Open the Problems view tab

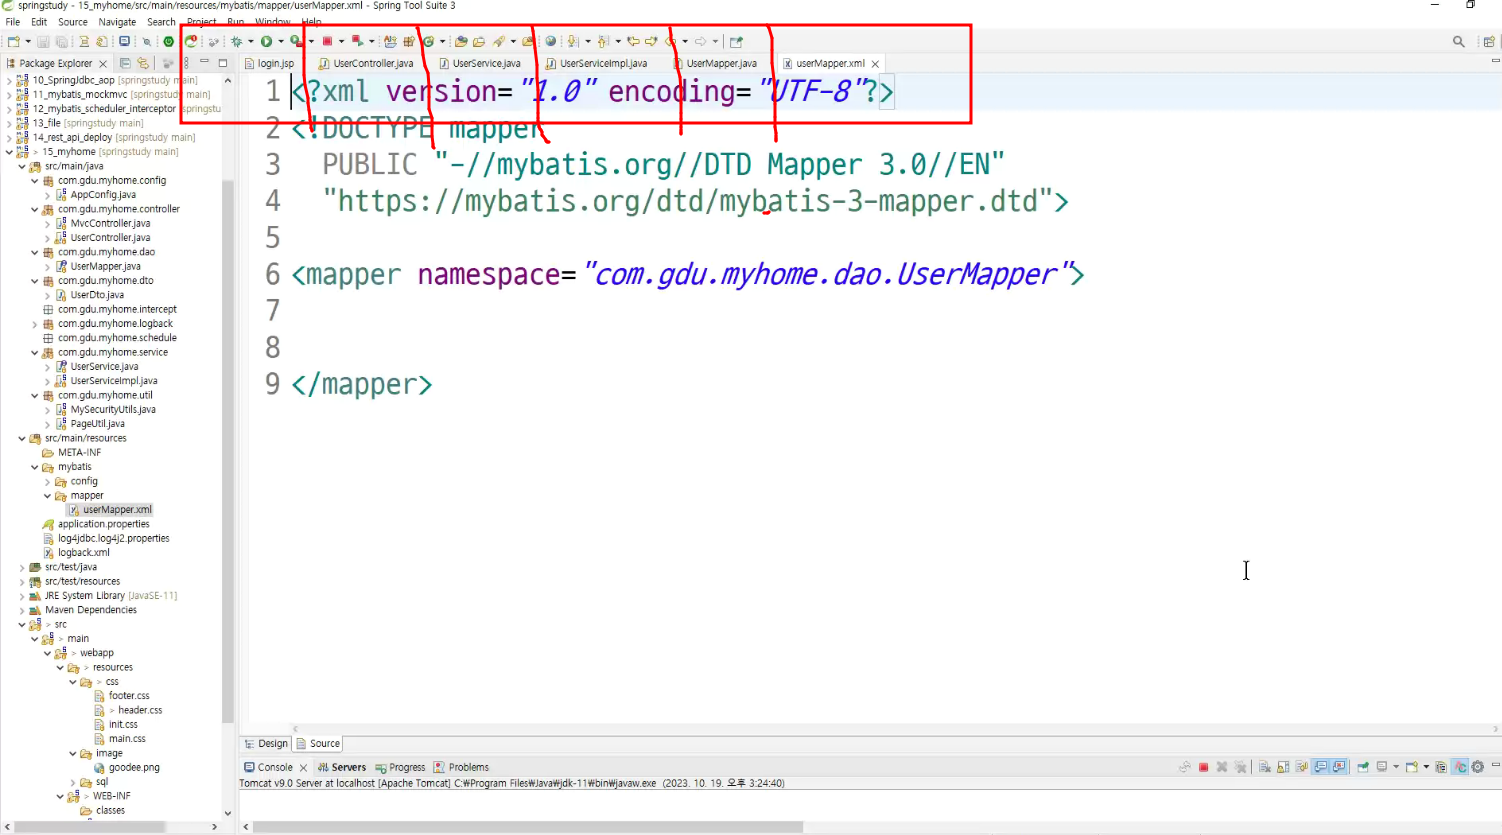(x=461, y=767)
